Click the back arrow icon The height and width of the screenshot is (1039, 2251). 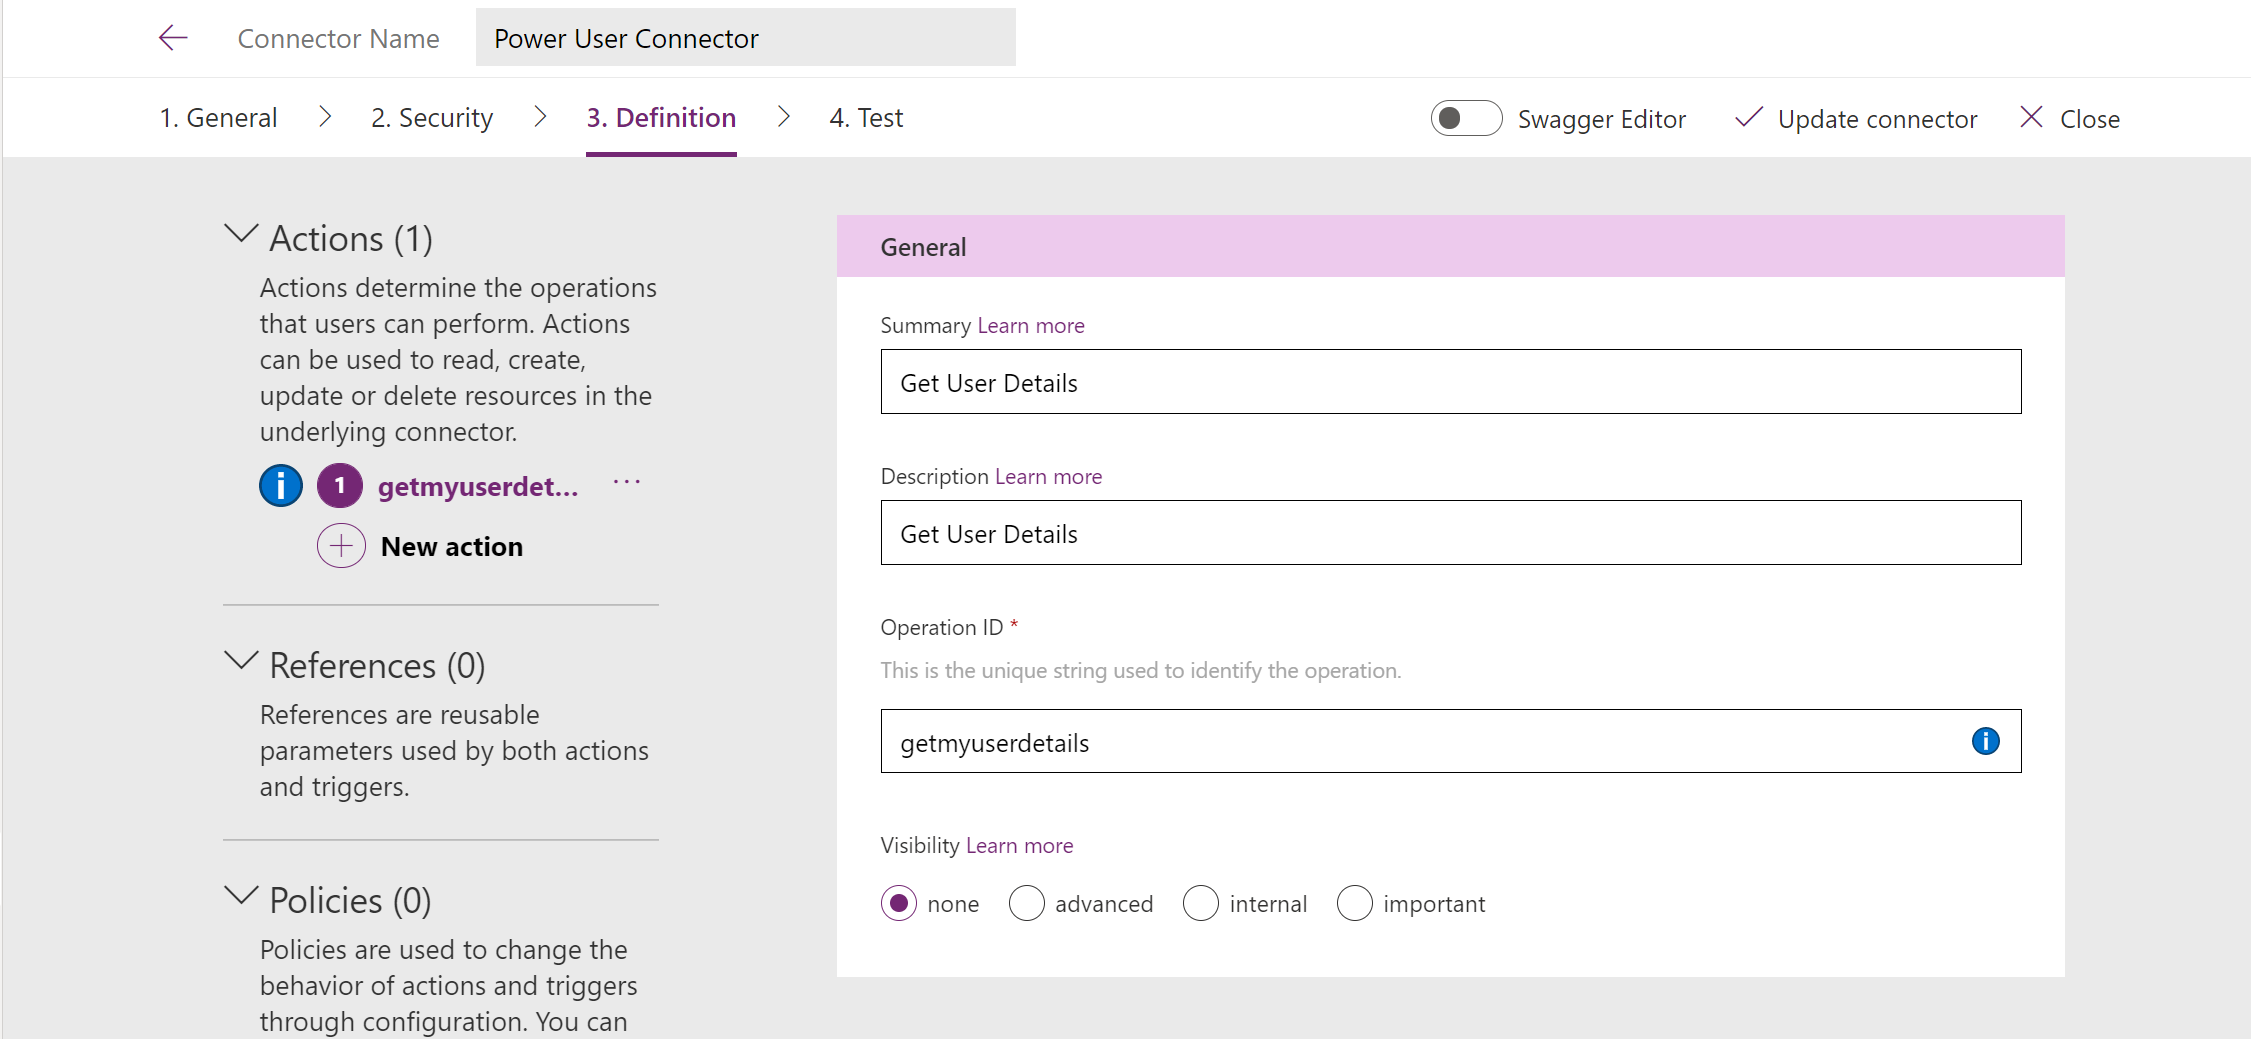pos(173,38)
